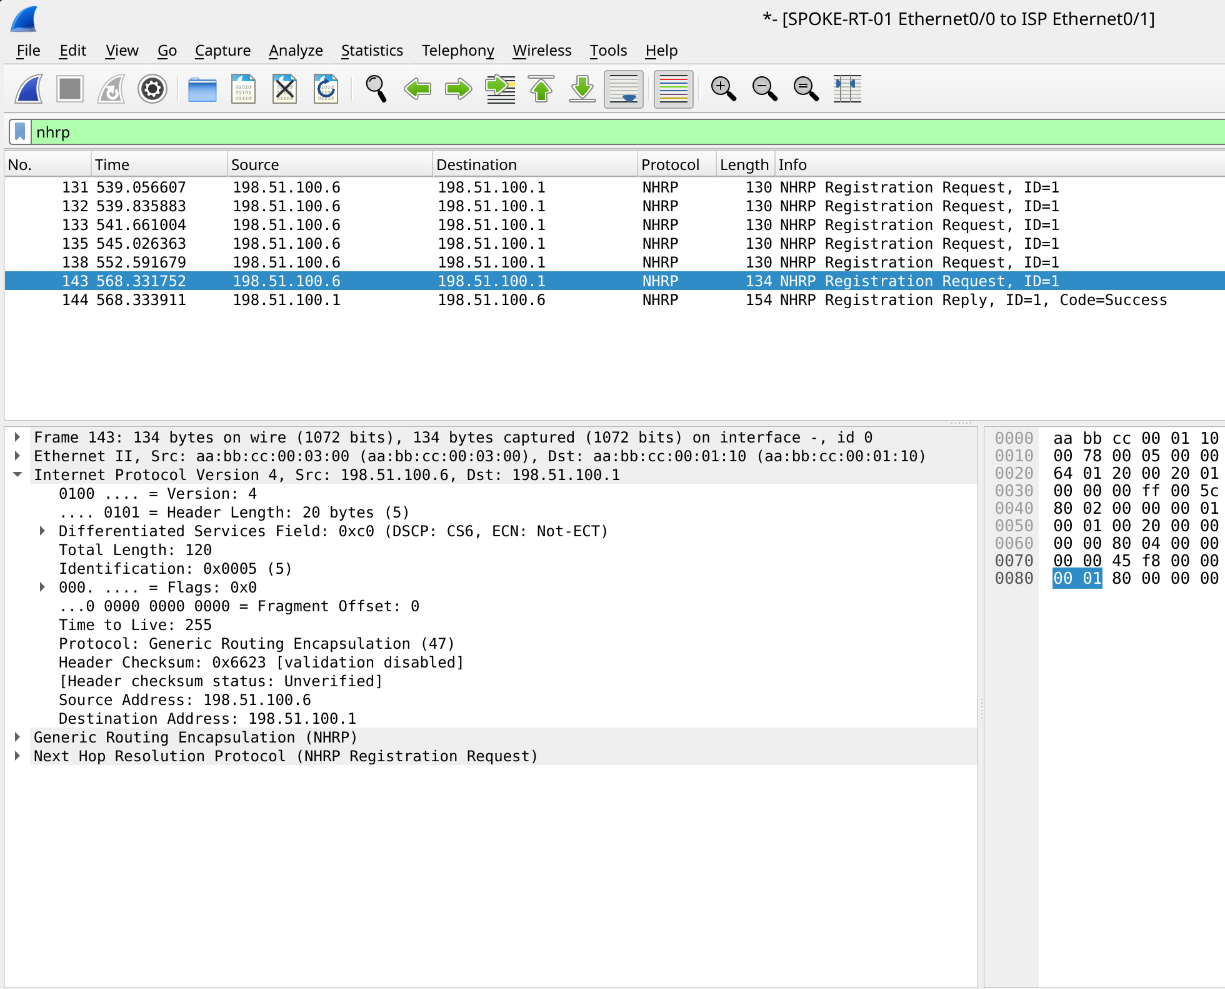Select packet number 131
This screenshot has width=1225, height=989.
click(x=615, y=187)
